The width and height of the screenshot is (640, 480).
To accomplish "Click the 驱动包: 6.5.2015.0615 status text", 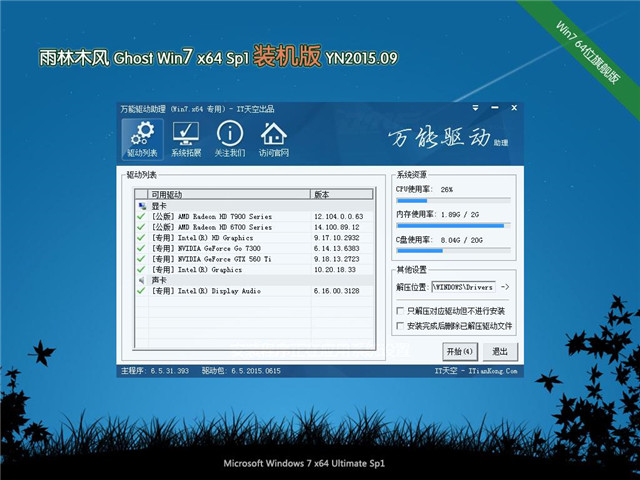I will (x=241, y=371).
